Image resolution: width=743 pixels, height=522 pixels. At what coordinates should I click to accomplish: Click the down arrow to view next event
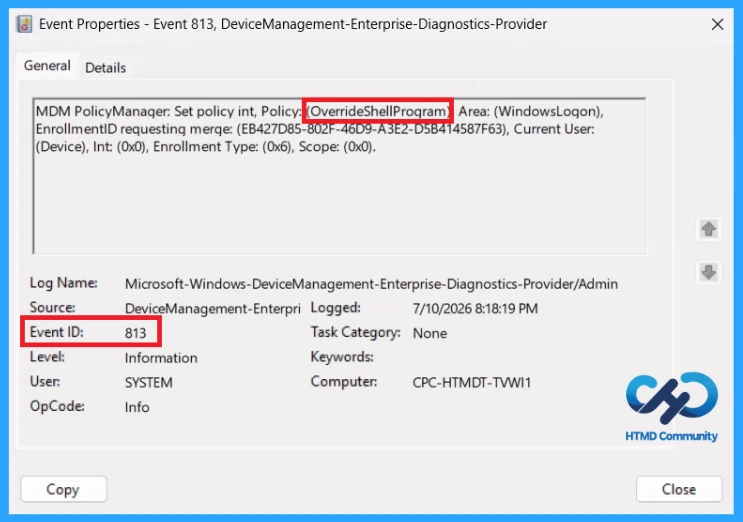click(708, 272)
